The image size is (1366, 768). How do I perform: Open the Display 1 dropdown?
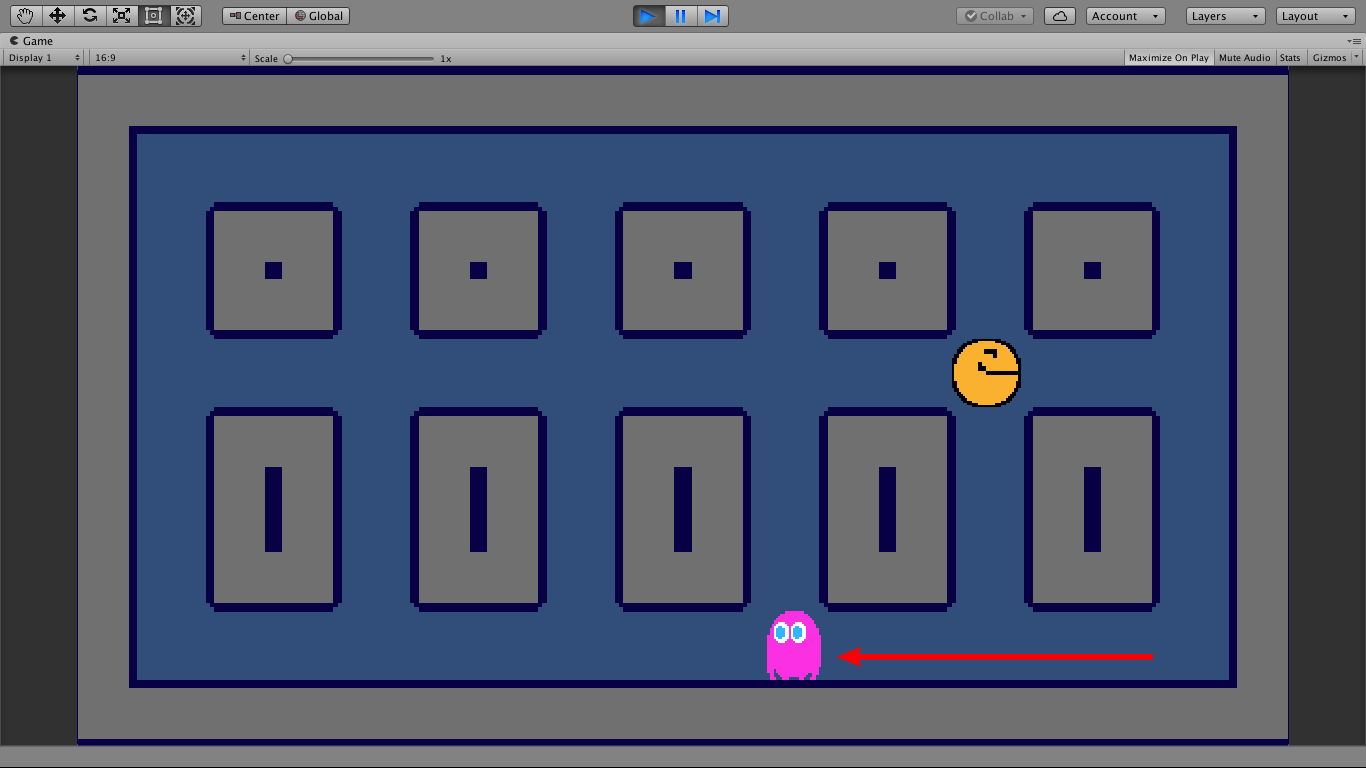[44, 58]
